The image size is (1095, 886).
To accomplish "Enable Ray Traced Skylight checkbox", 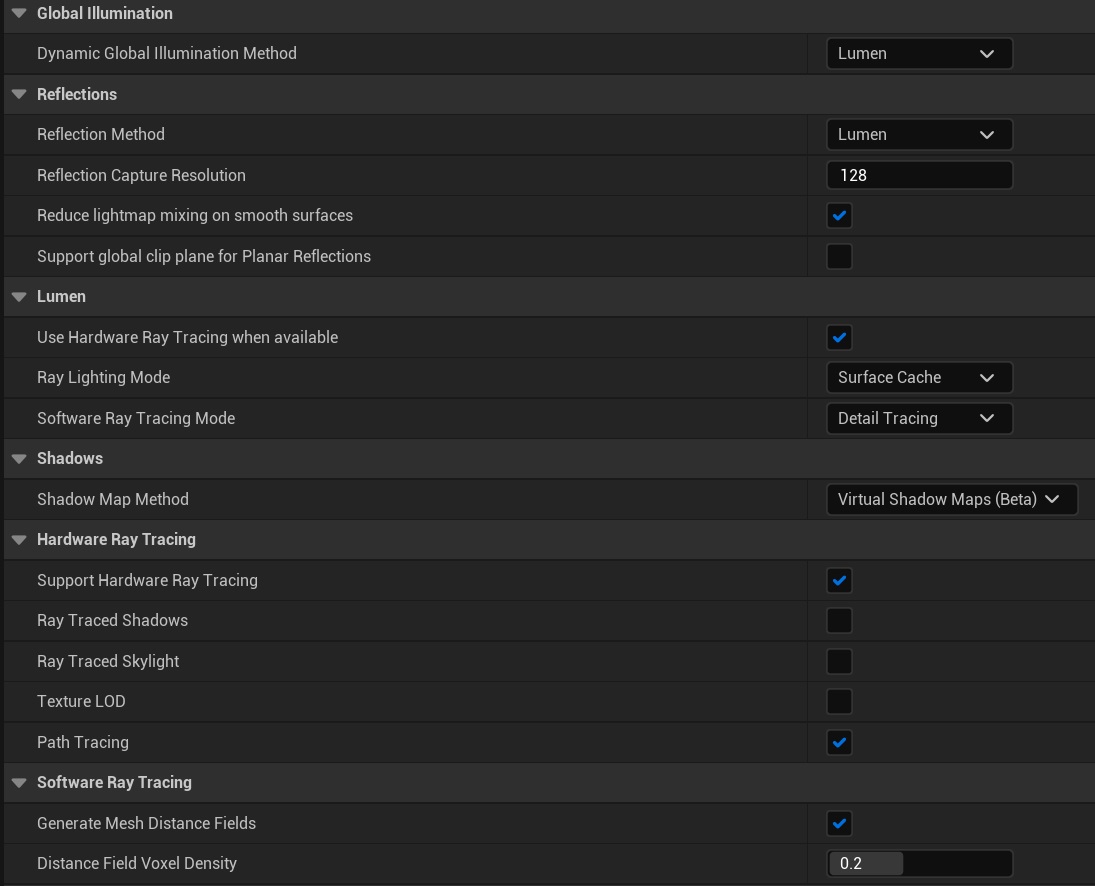I will [839, 661].
